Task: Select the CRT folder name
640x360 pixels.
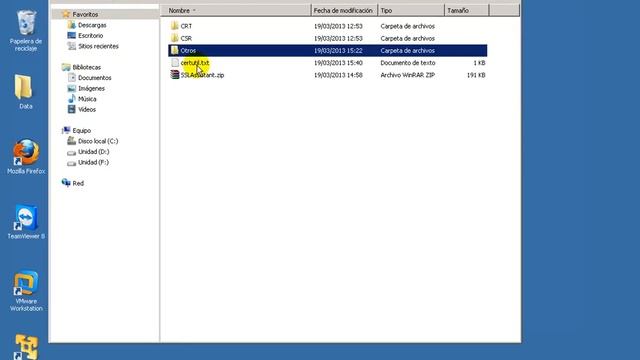Action: 186,26
